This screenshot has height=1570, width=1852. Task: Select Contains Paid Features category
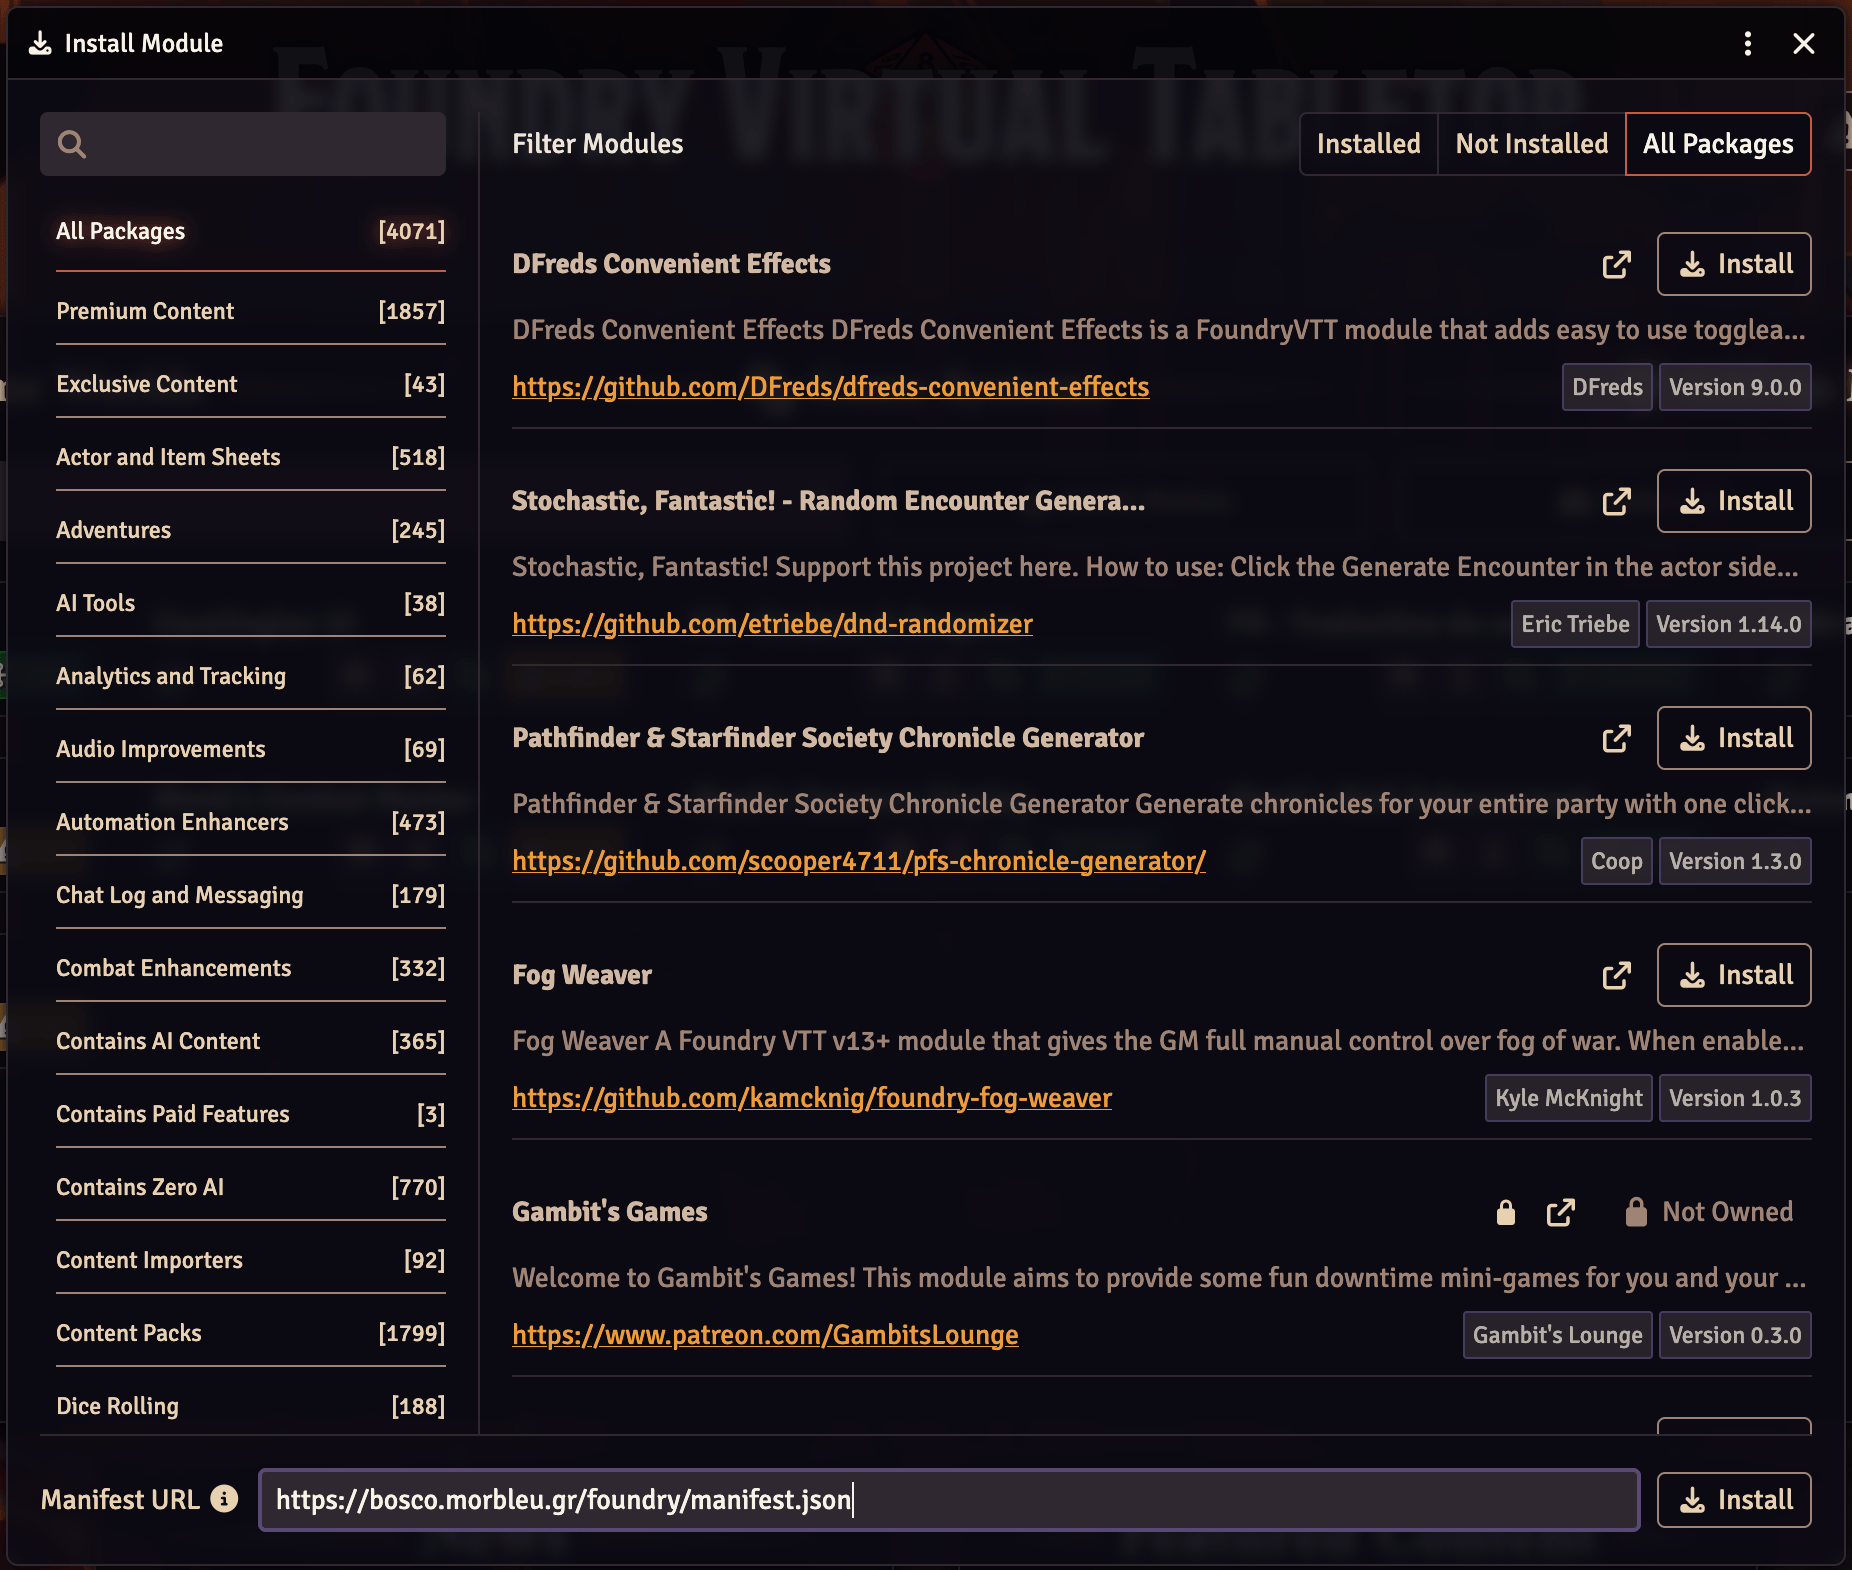point(250,1114)
